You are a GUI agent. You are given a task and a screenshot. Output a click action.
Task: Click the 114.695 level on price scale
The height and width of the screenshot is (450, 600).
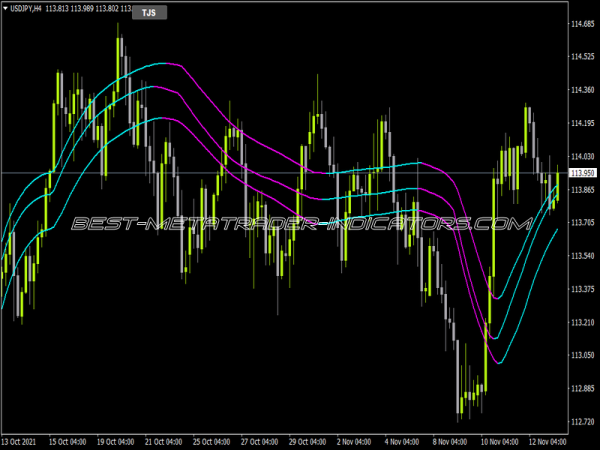point(582,23)
